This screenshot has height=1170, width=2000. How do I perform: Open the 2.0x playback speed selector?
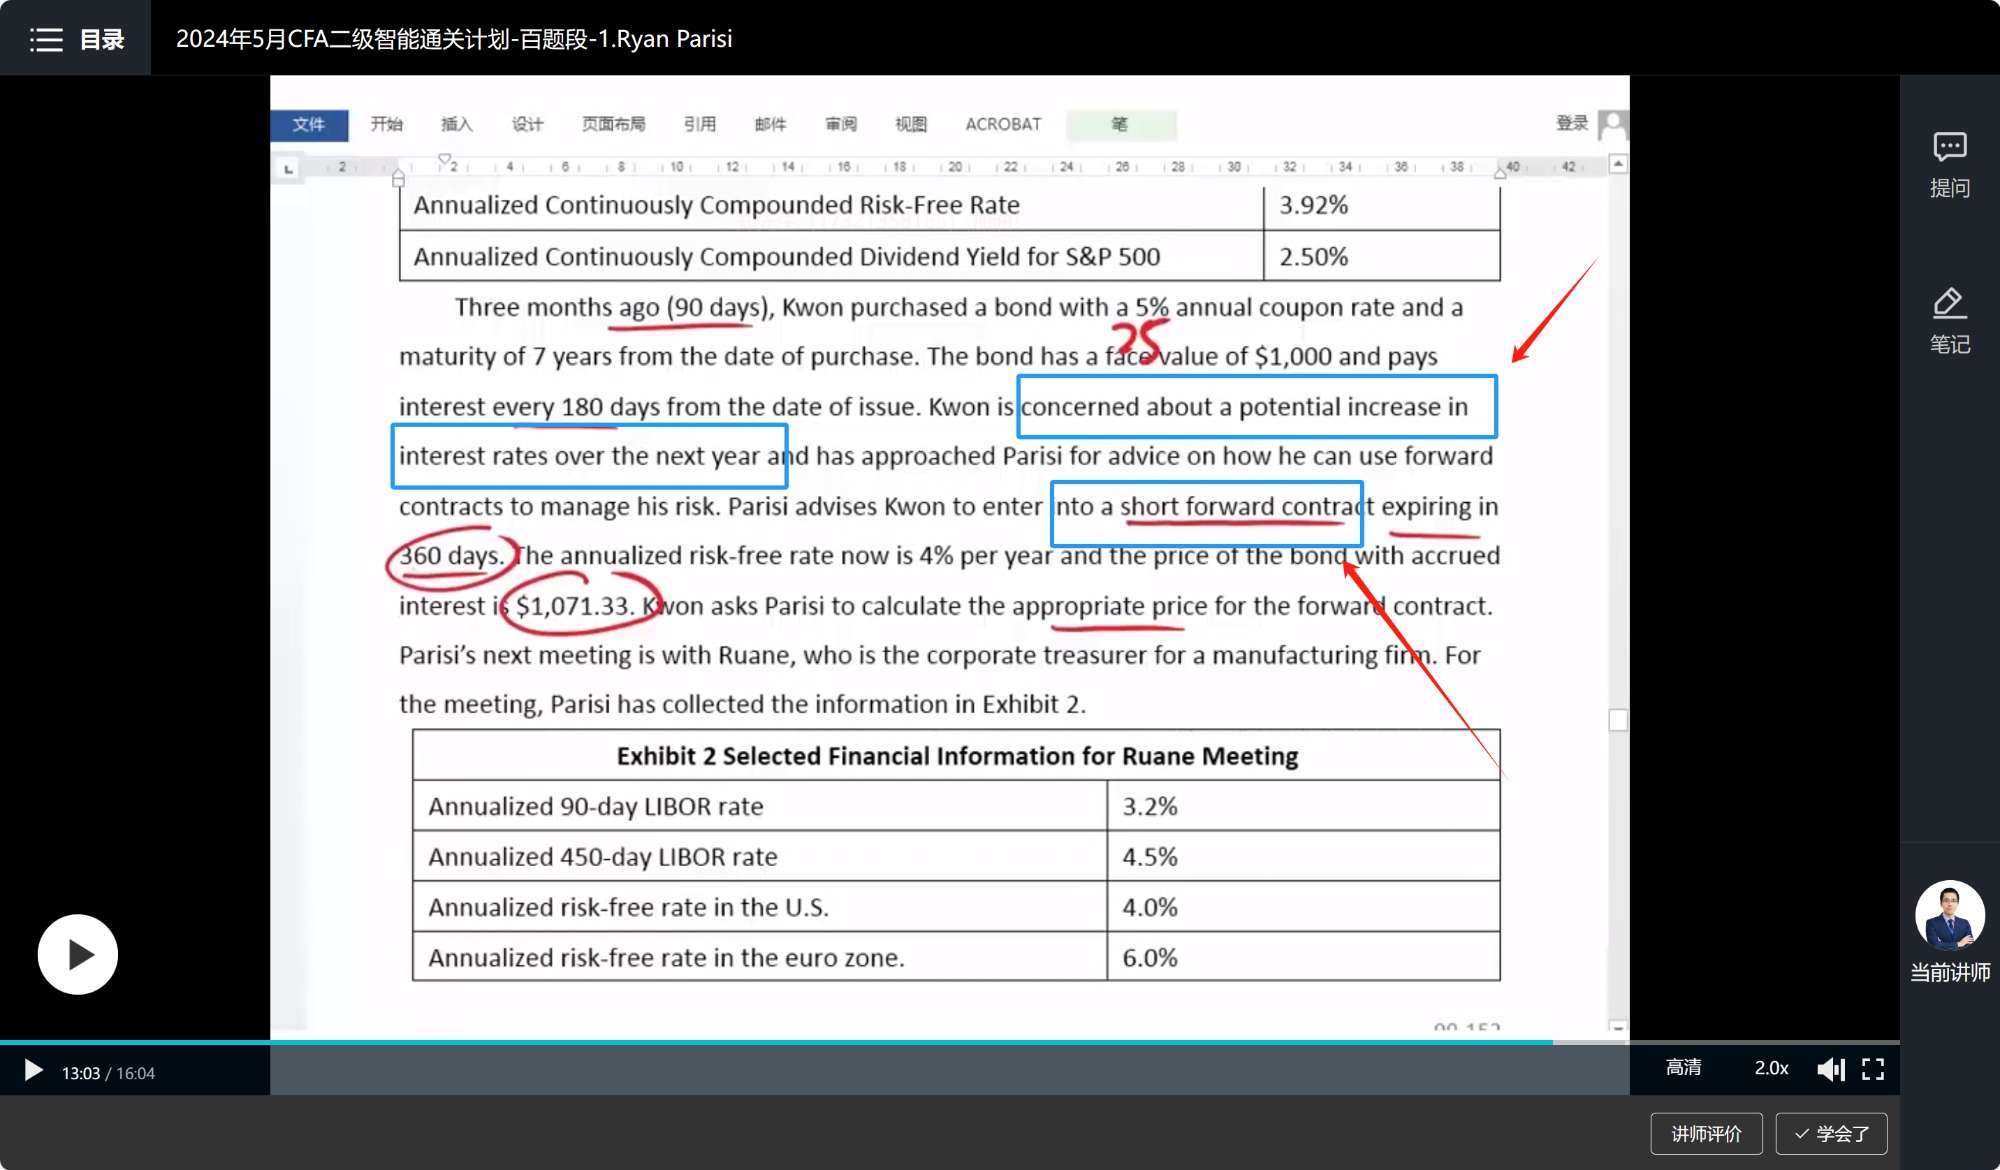pos(1771,1068)
